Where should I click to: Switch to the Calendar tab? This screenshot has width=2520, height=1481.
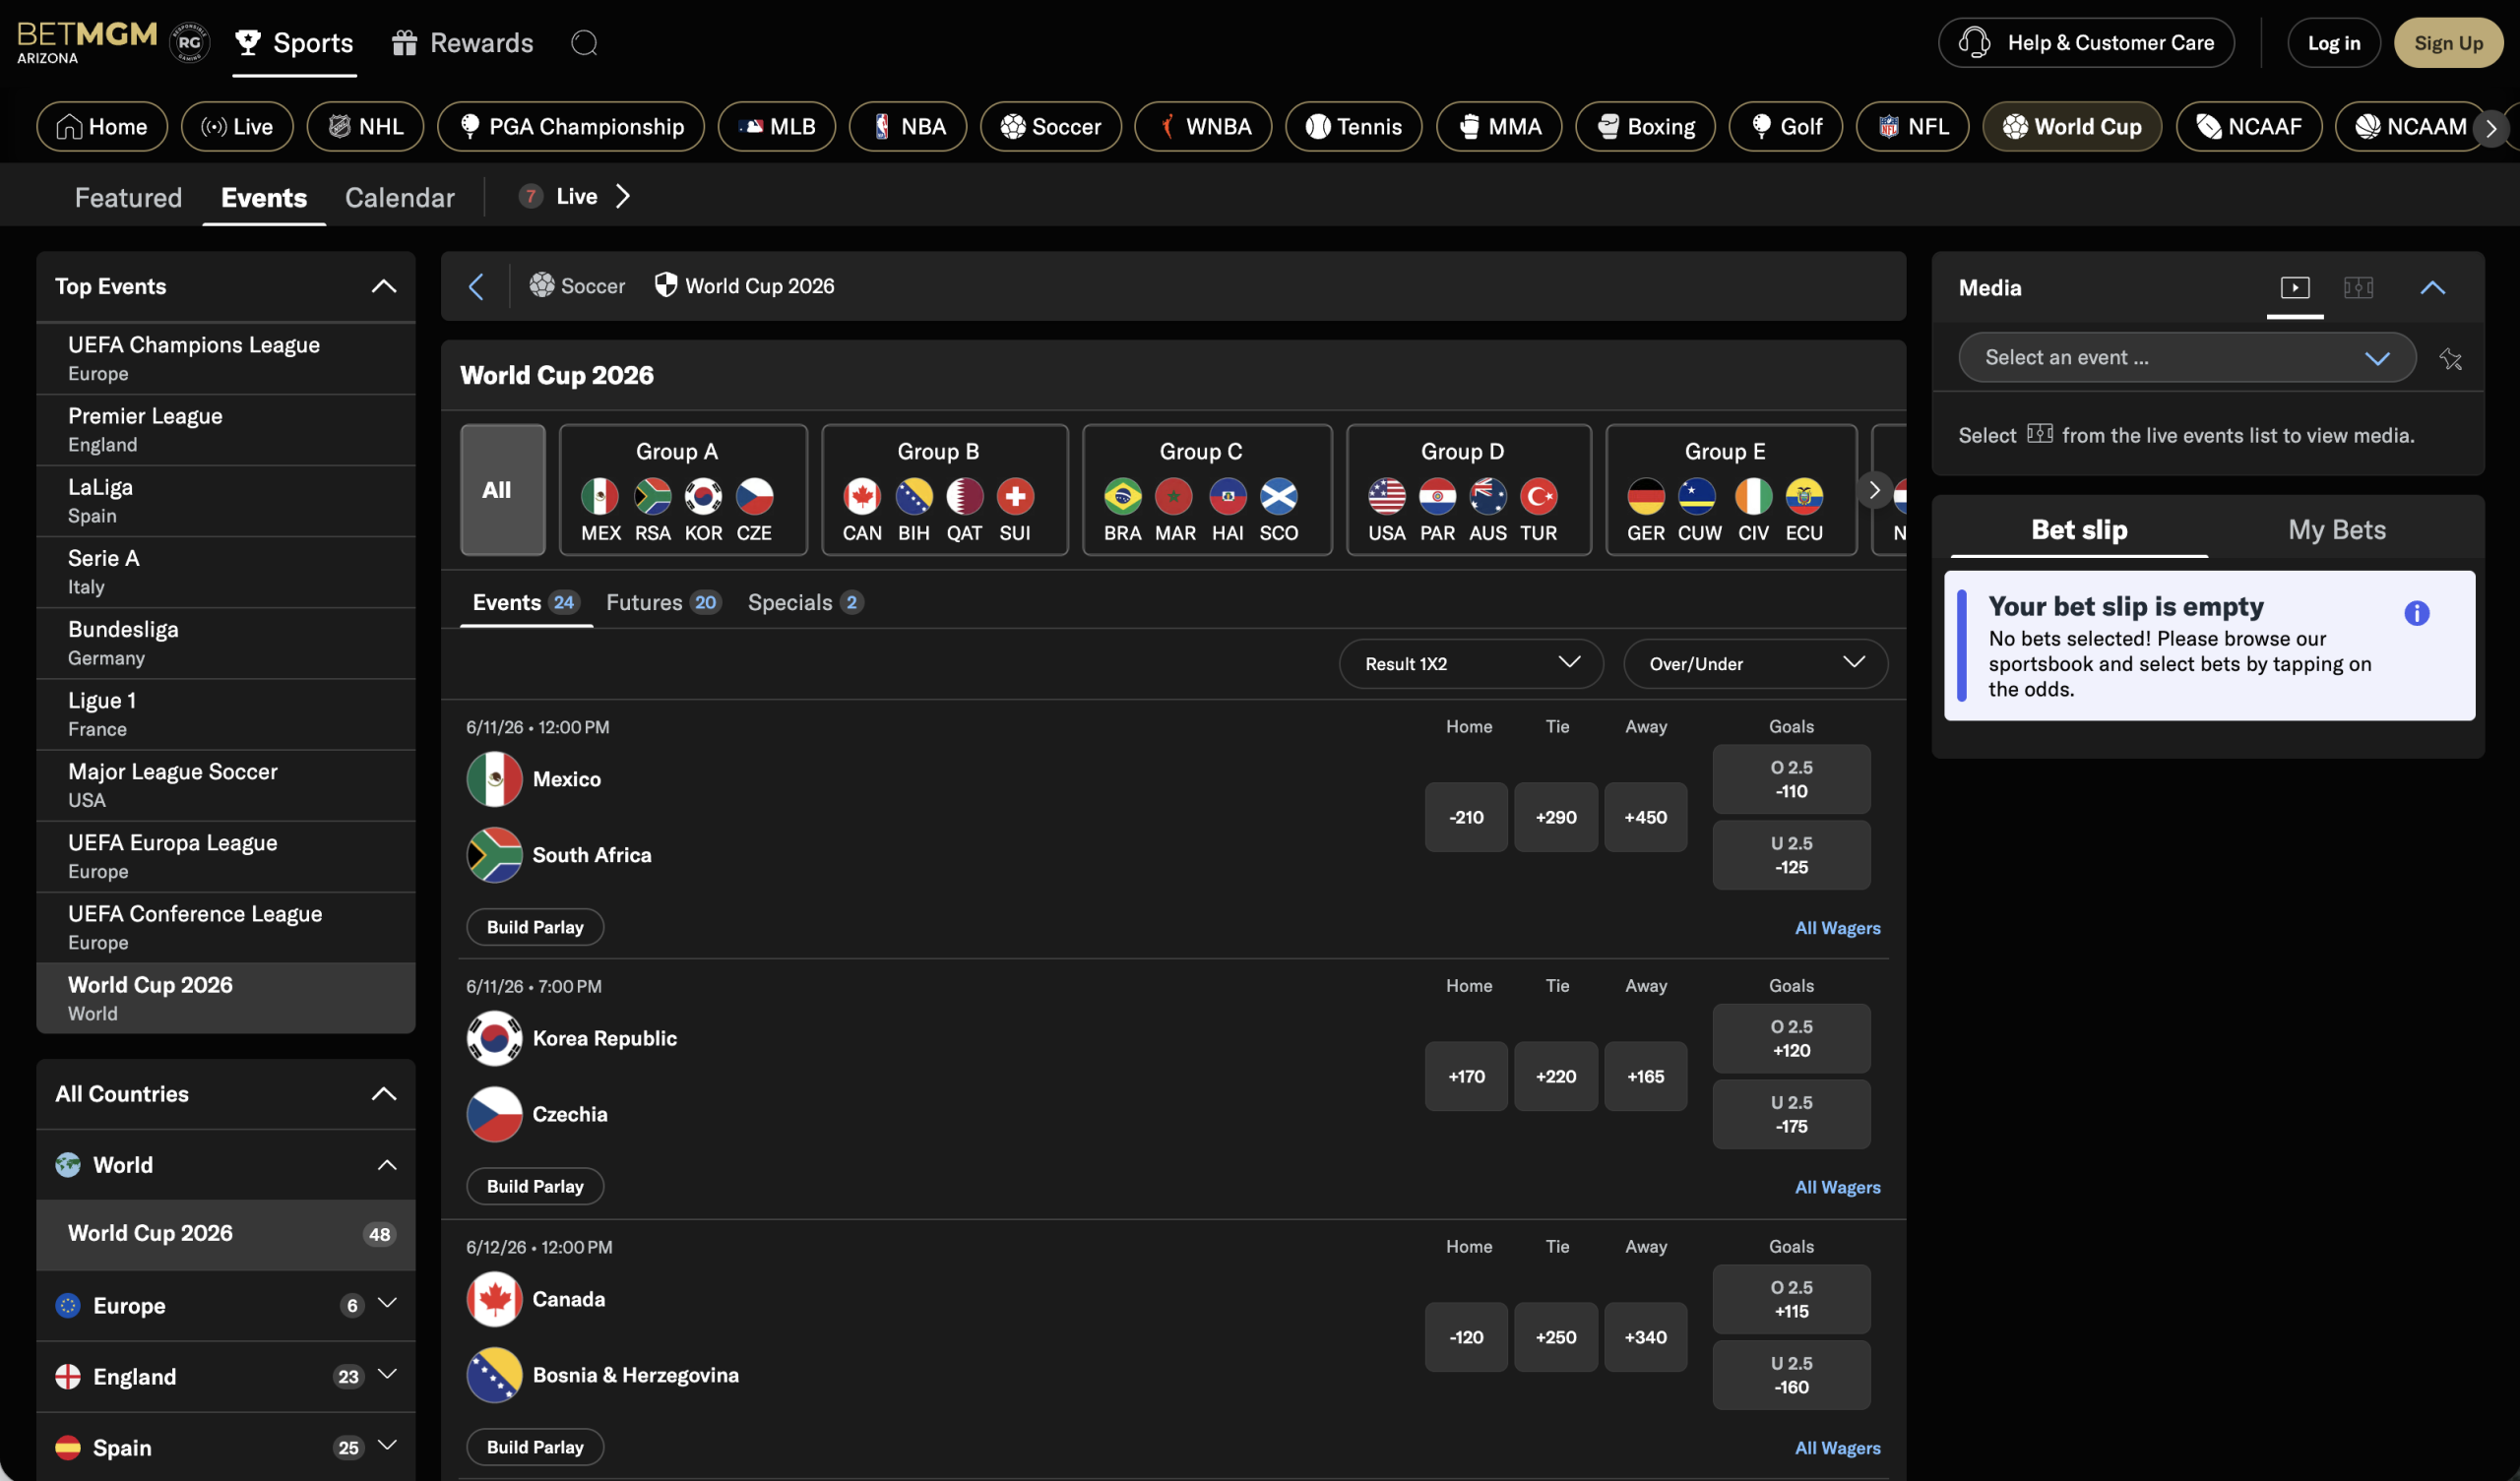pos(400,197)
